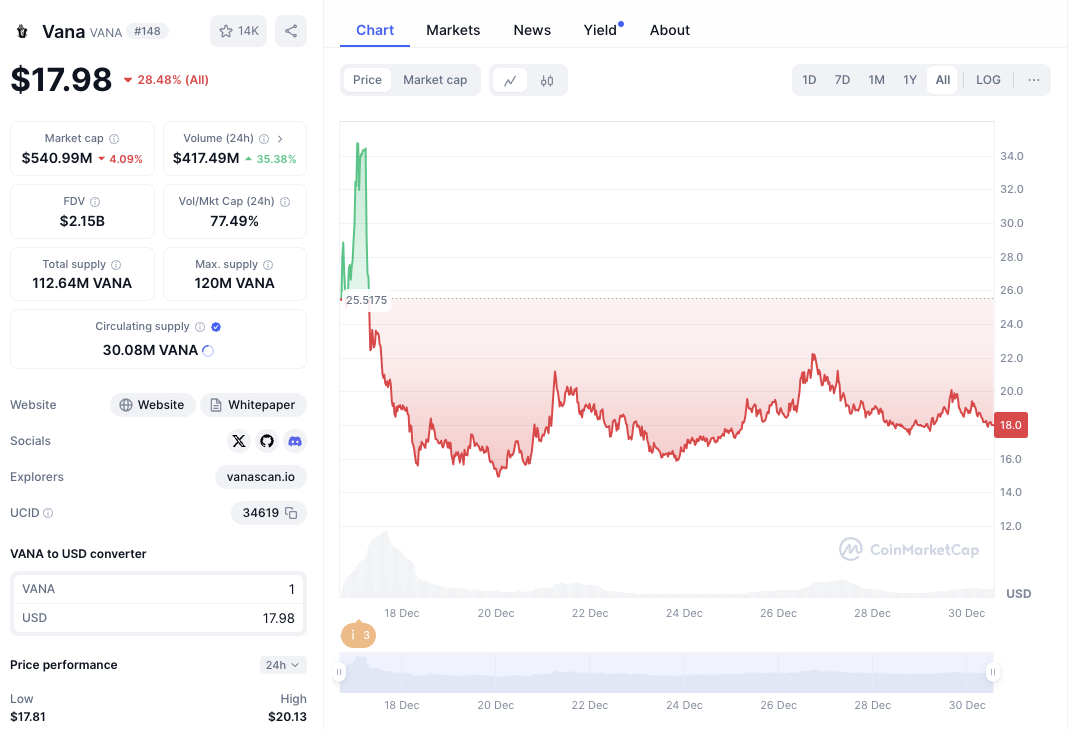Open the X (Twitter) social link
This screenshot has width=1068, height=730.
pos(239,441)
